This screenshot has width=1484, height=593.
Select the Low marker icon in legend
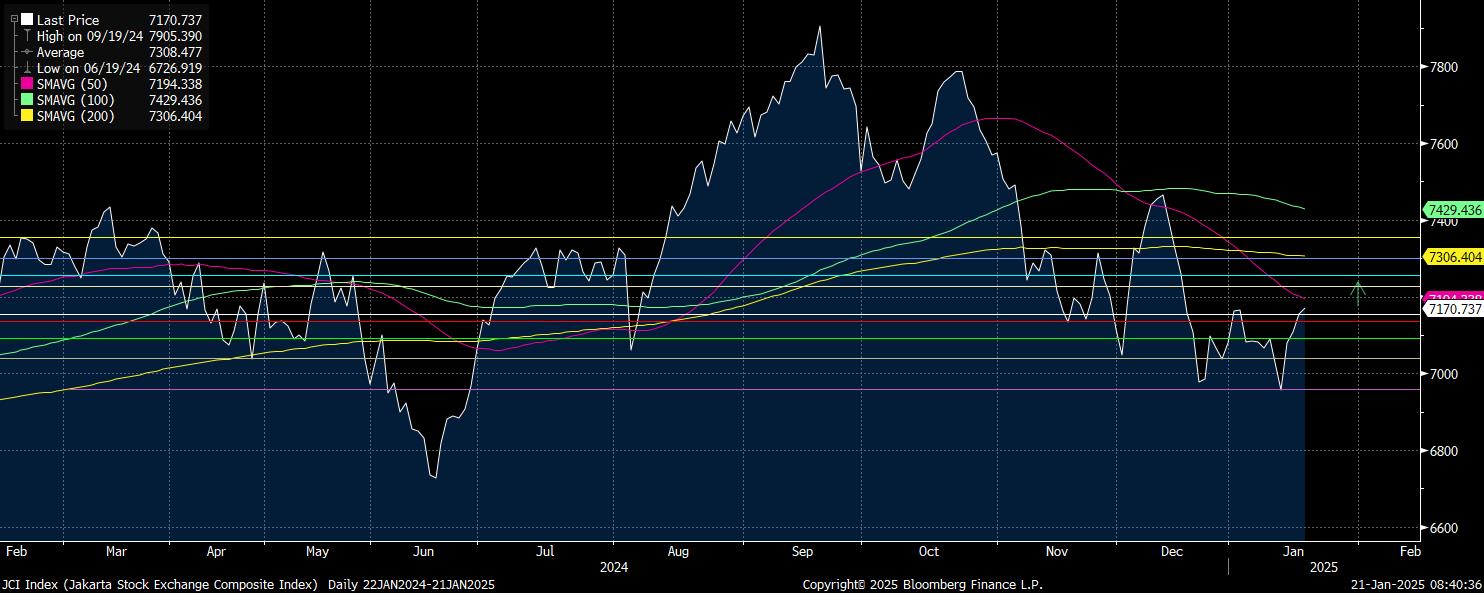point(27,68)
